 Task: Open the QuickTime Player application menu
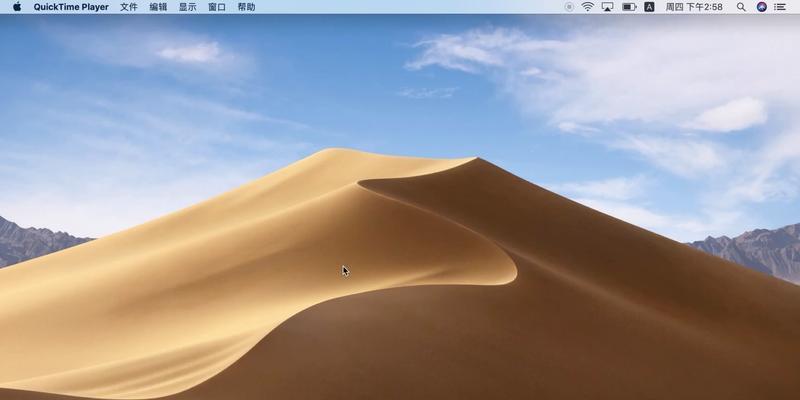point(71,7)
